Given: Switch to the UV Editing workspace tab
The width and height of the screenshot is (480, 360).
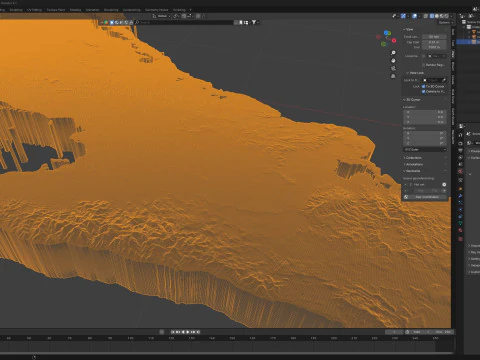Looking at the screenshot, I should pos(35,10).
